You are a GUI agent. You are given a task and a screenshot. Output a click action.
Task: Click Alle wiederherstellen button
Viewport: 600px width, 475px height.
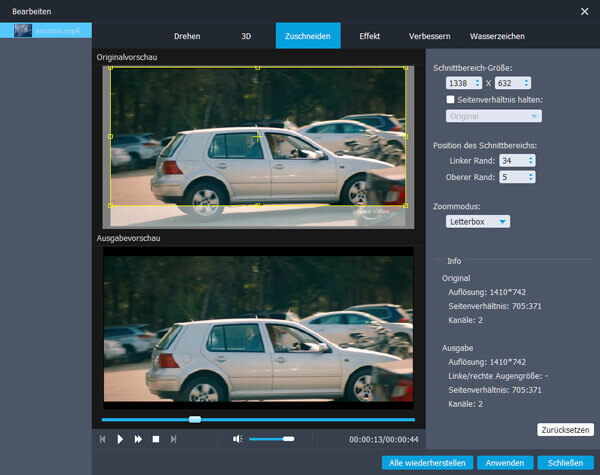[426, 463]
